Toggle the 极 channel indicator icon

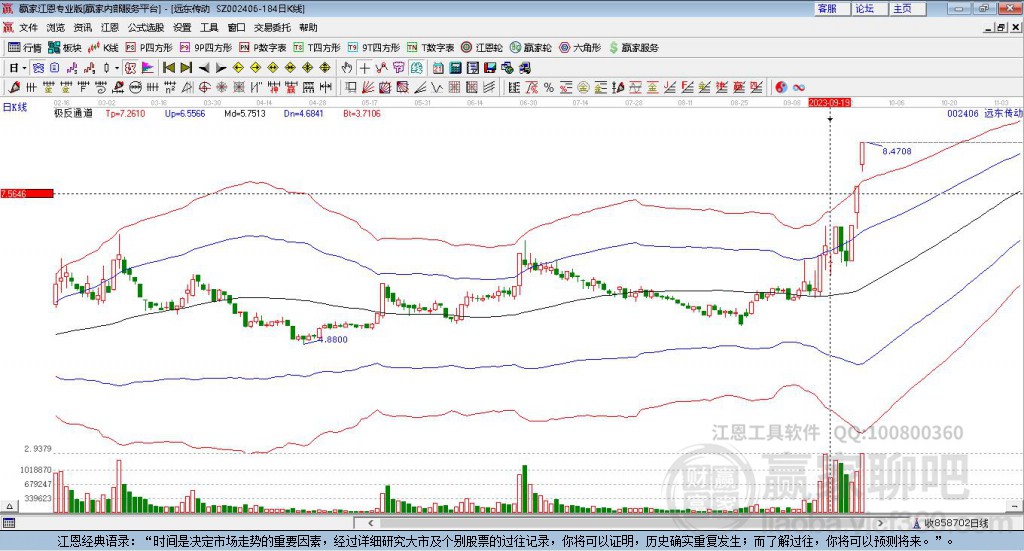(130, 68)
